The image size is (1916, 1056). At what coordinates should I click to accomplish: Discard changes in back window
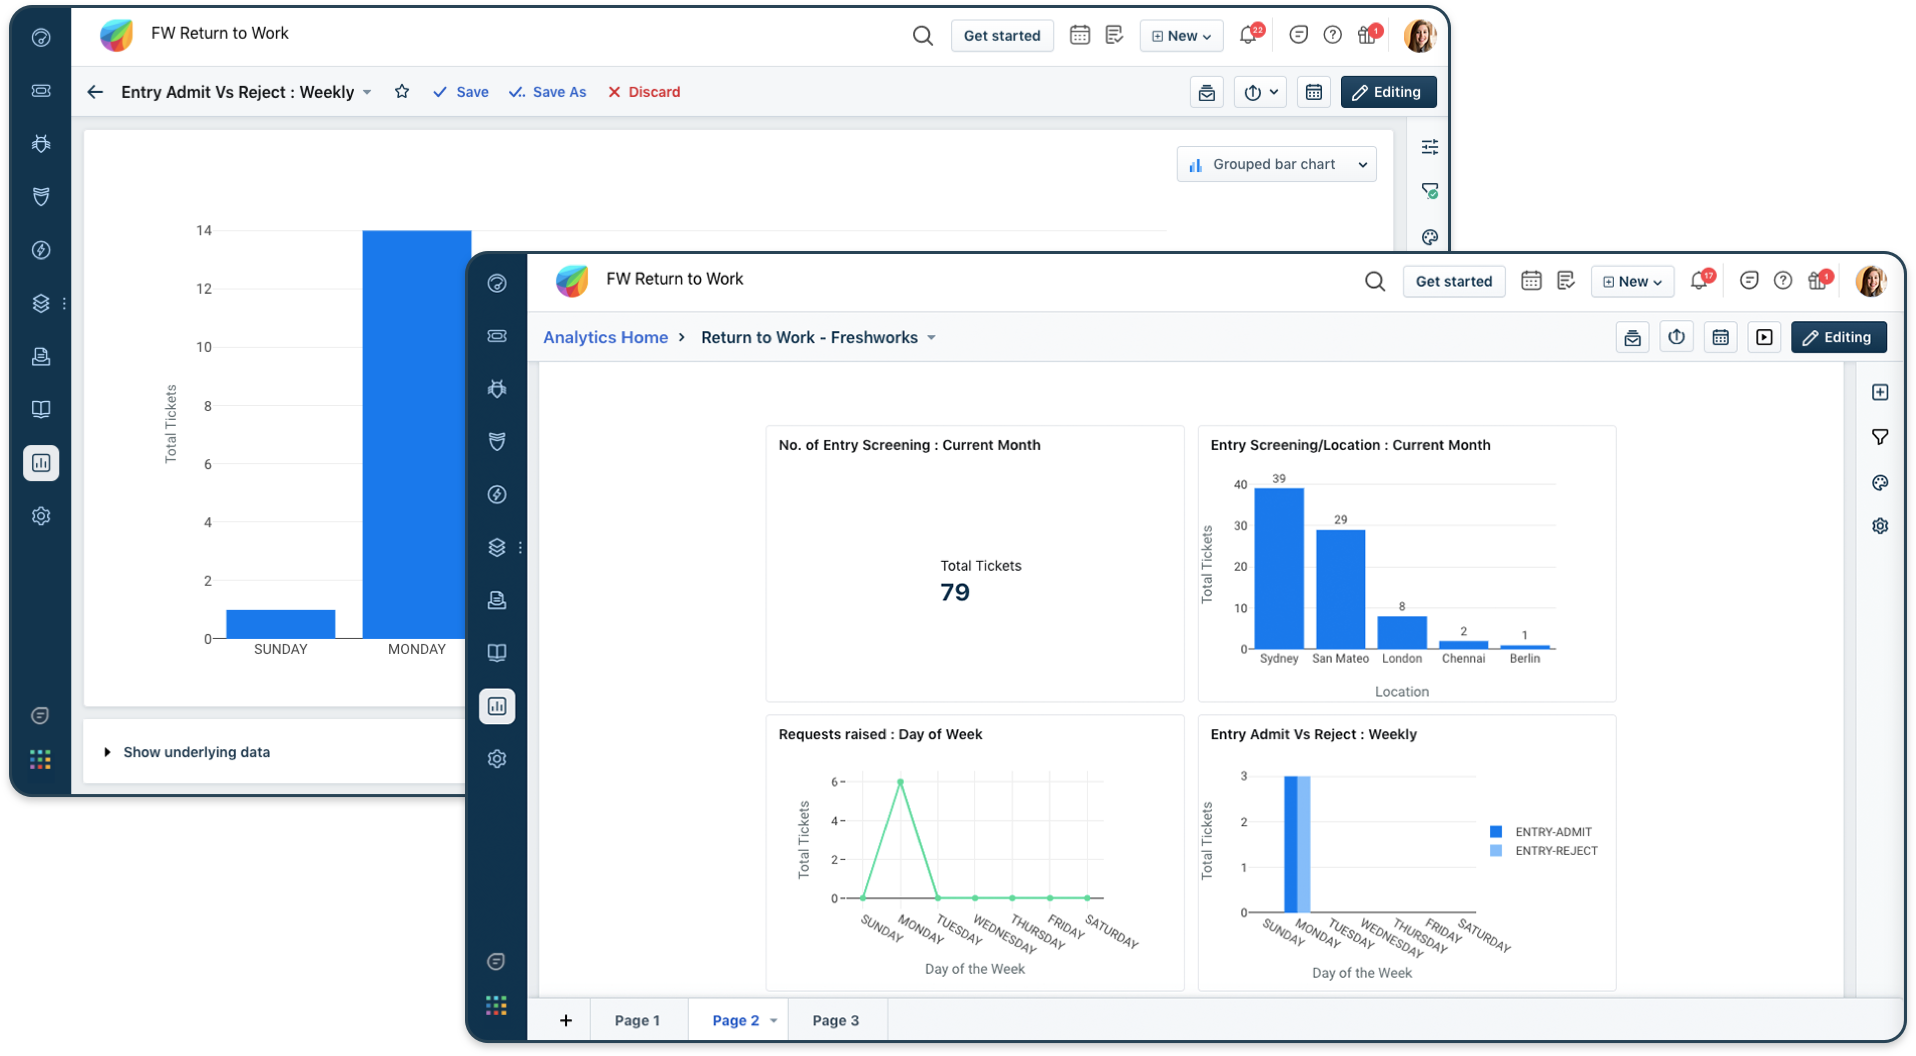tap(644, 92)
